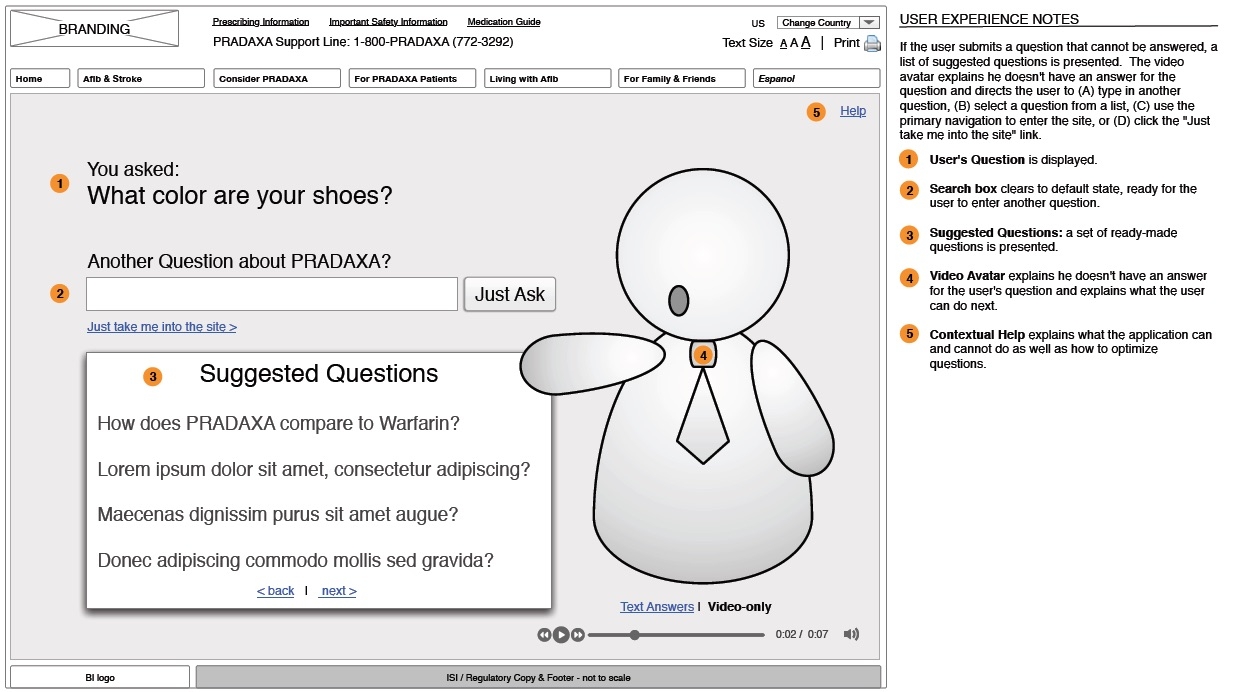The width and height of the screenshot is (1233, 692).
Task: Select the Donec adipiscing suggested question
Action: coord(296,561)
